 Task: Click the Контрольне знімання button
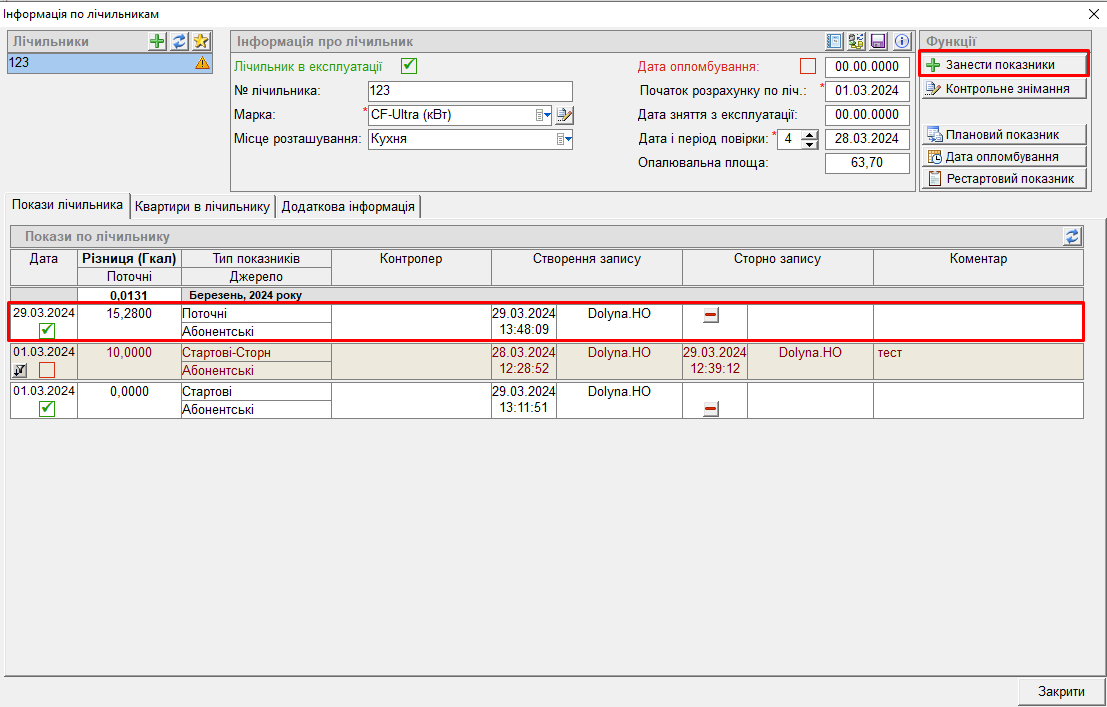click(1003, 89)
